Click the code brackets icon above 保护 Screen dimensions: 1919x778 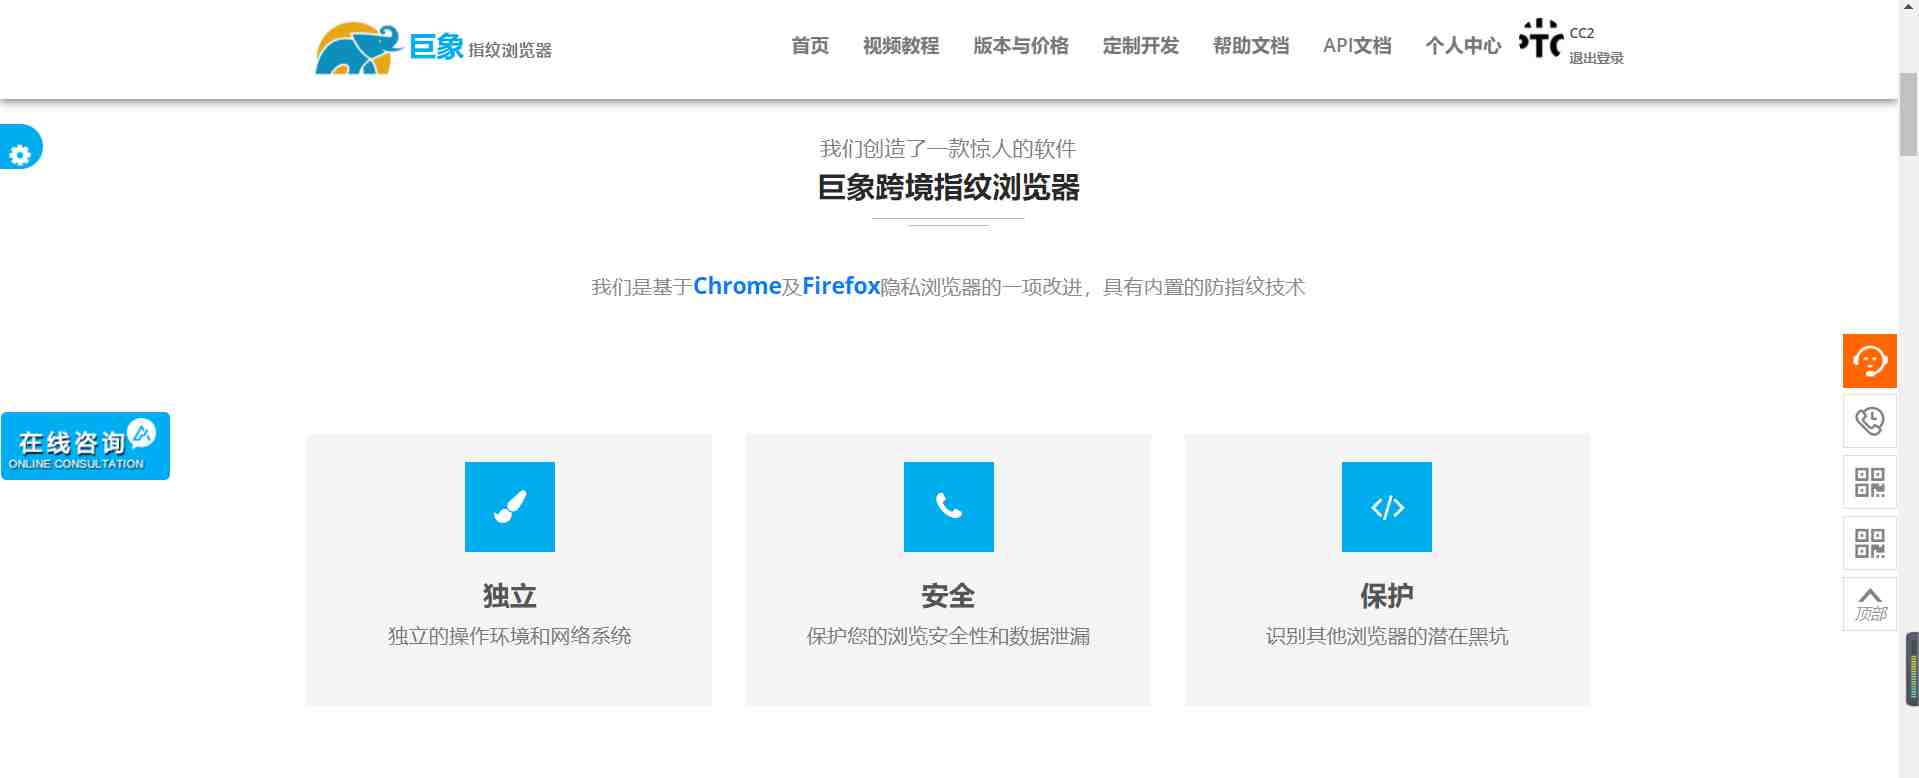coord(1387,507)
